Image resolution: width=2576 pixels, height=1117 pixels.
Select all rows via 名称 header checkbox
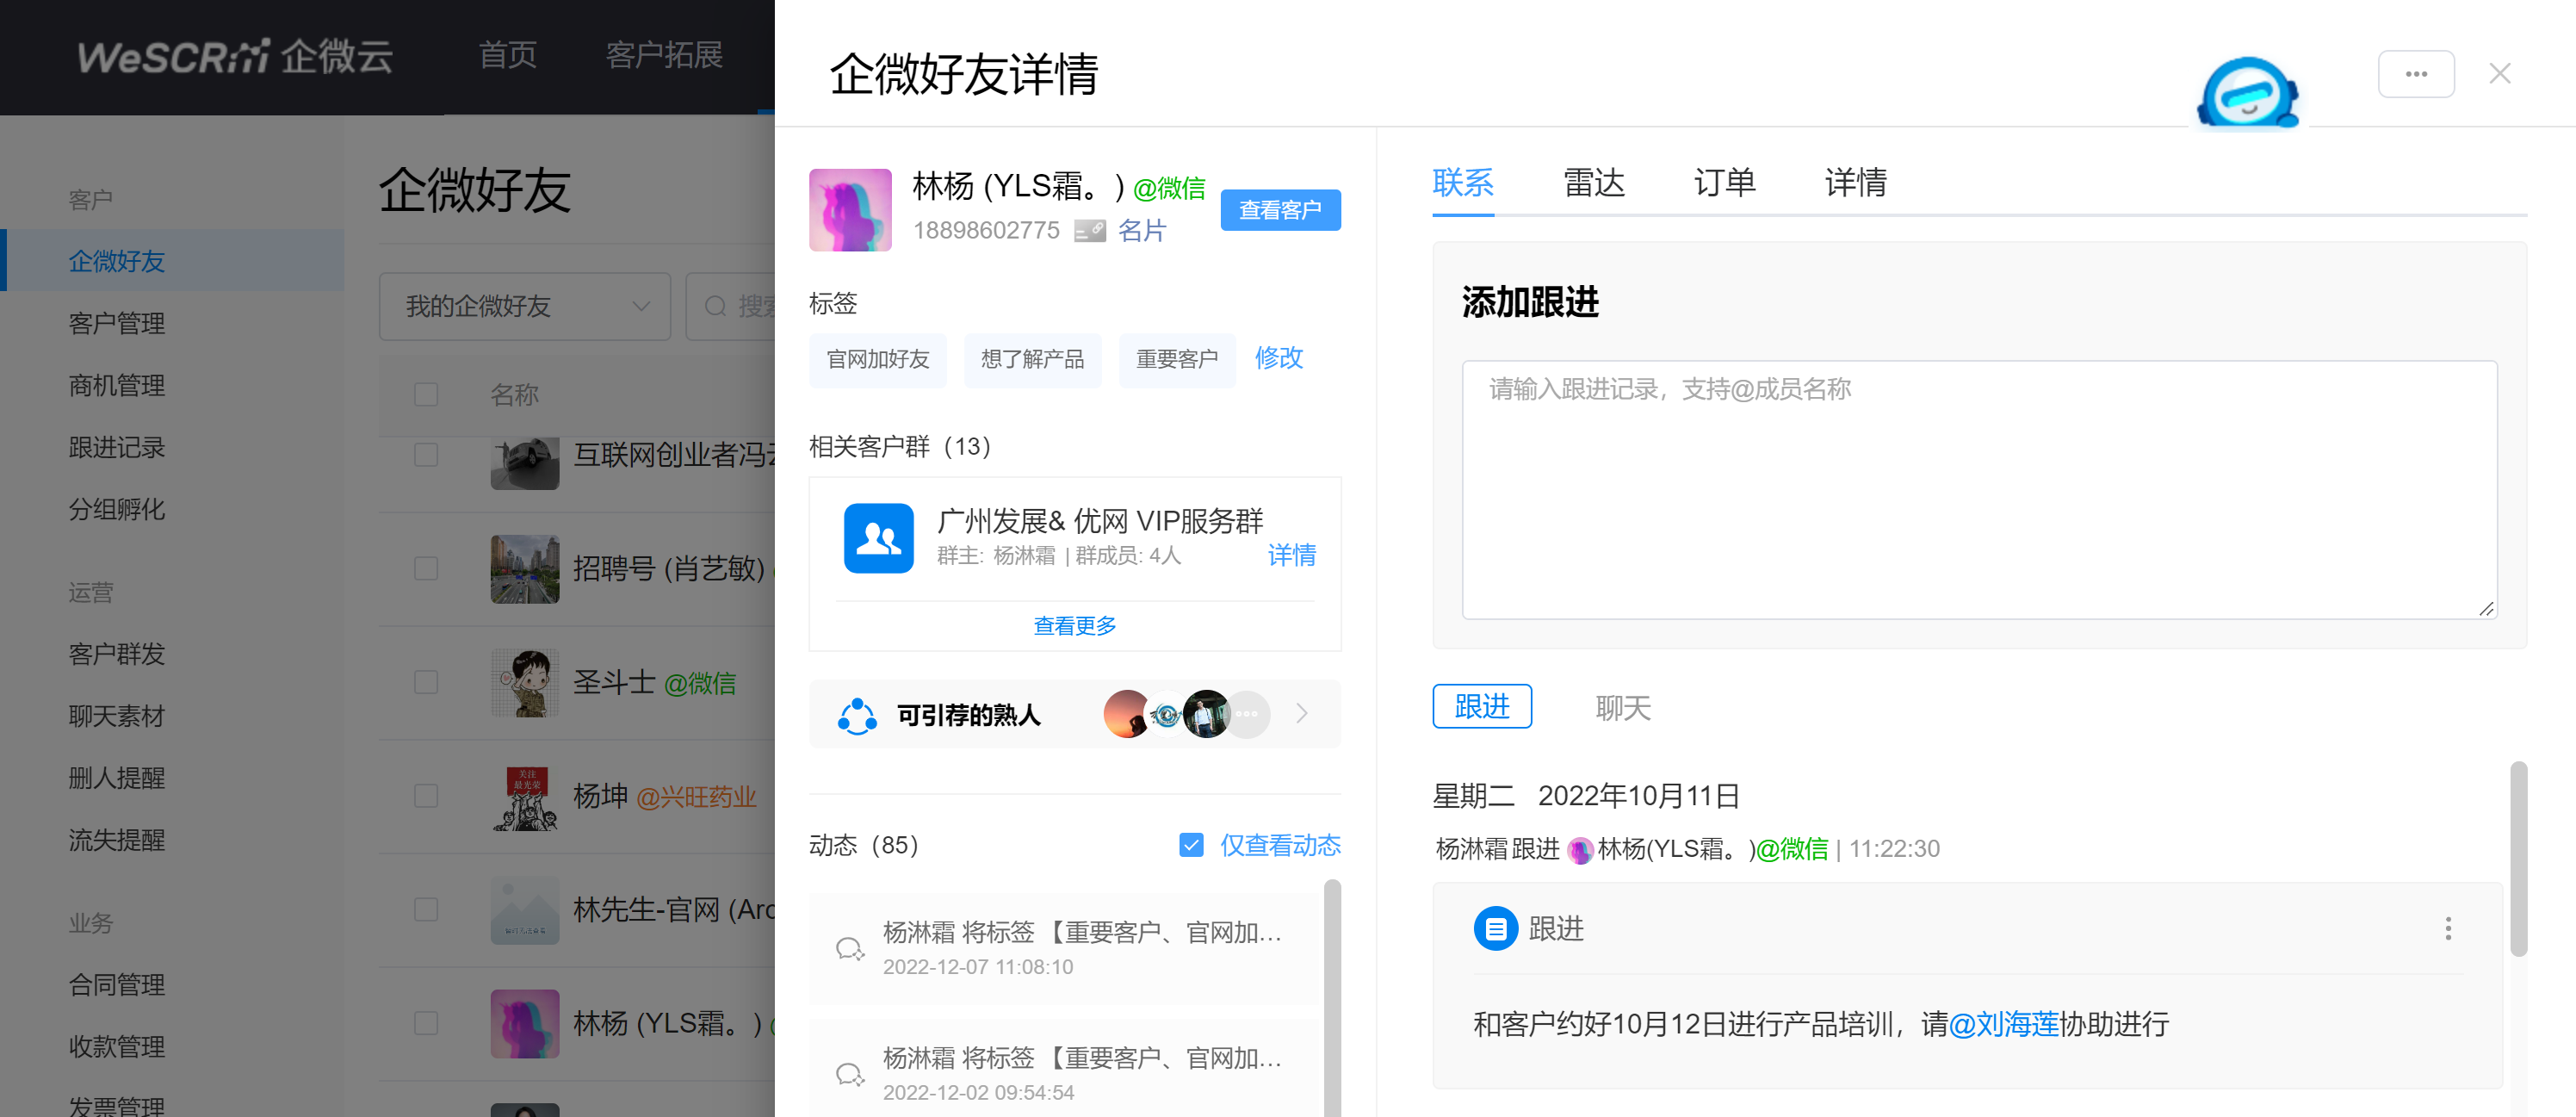pyautogui.click(x=426, y=394)
